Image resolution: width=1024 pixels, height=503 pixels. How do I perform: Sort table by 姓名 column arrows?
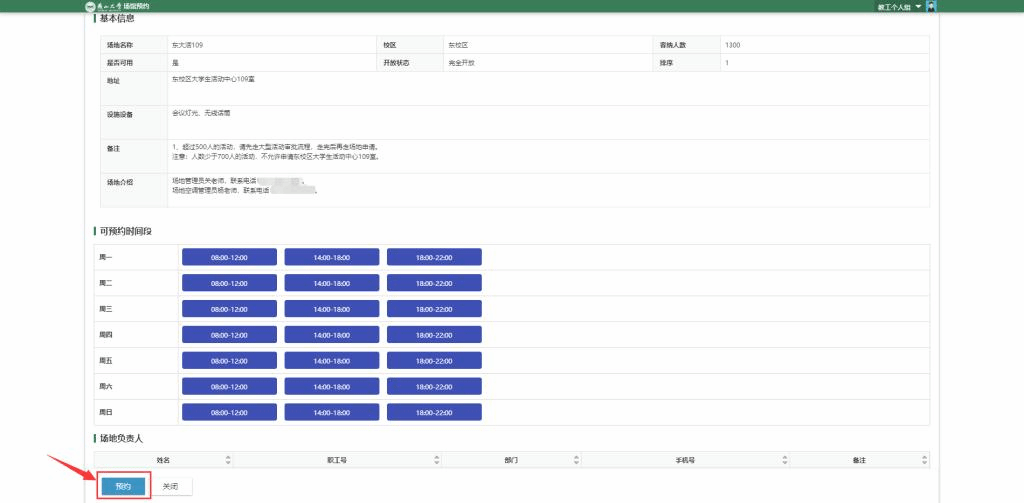coord(228,460)
